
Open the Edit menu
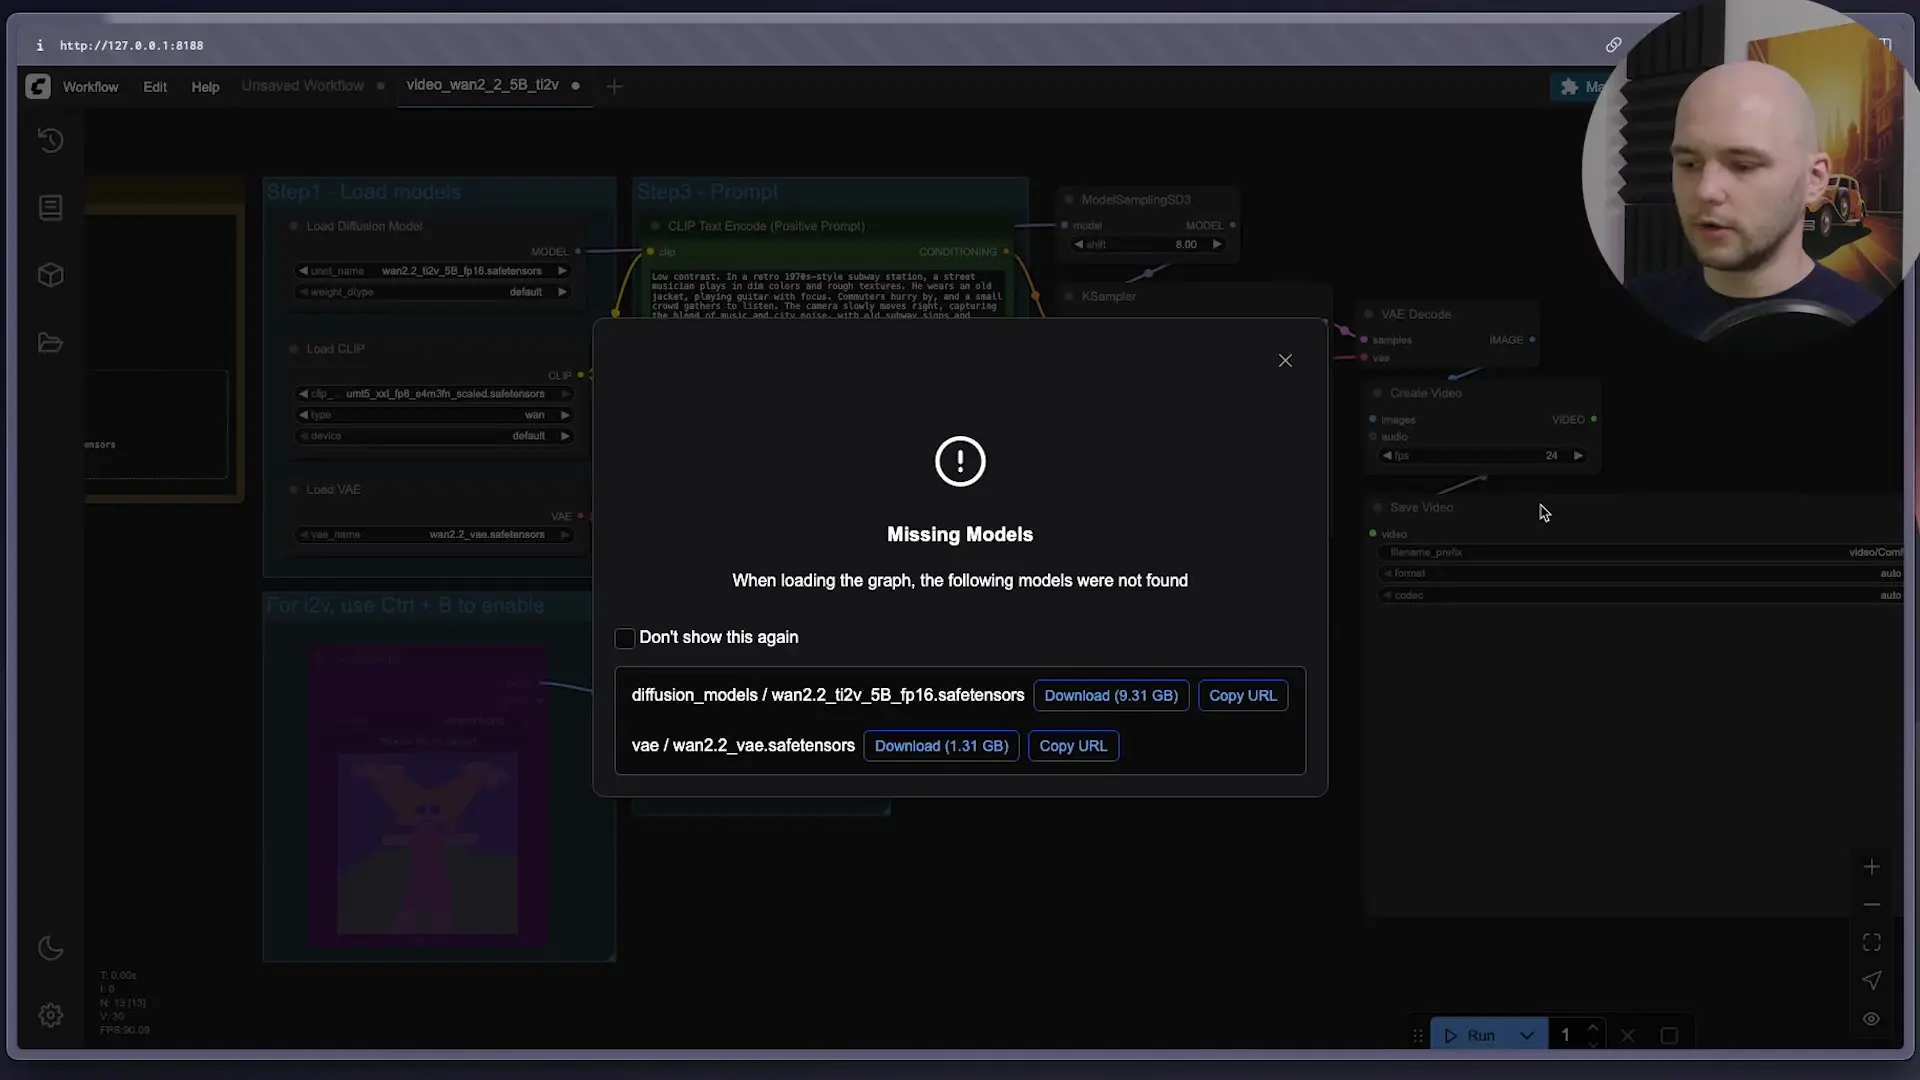(x=155, y=87)
